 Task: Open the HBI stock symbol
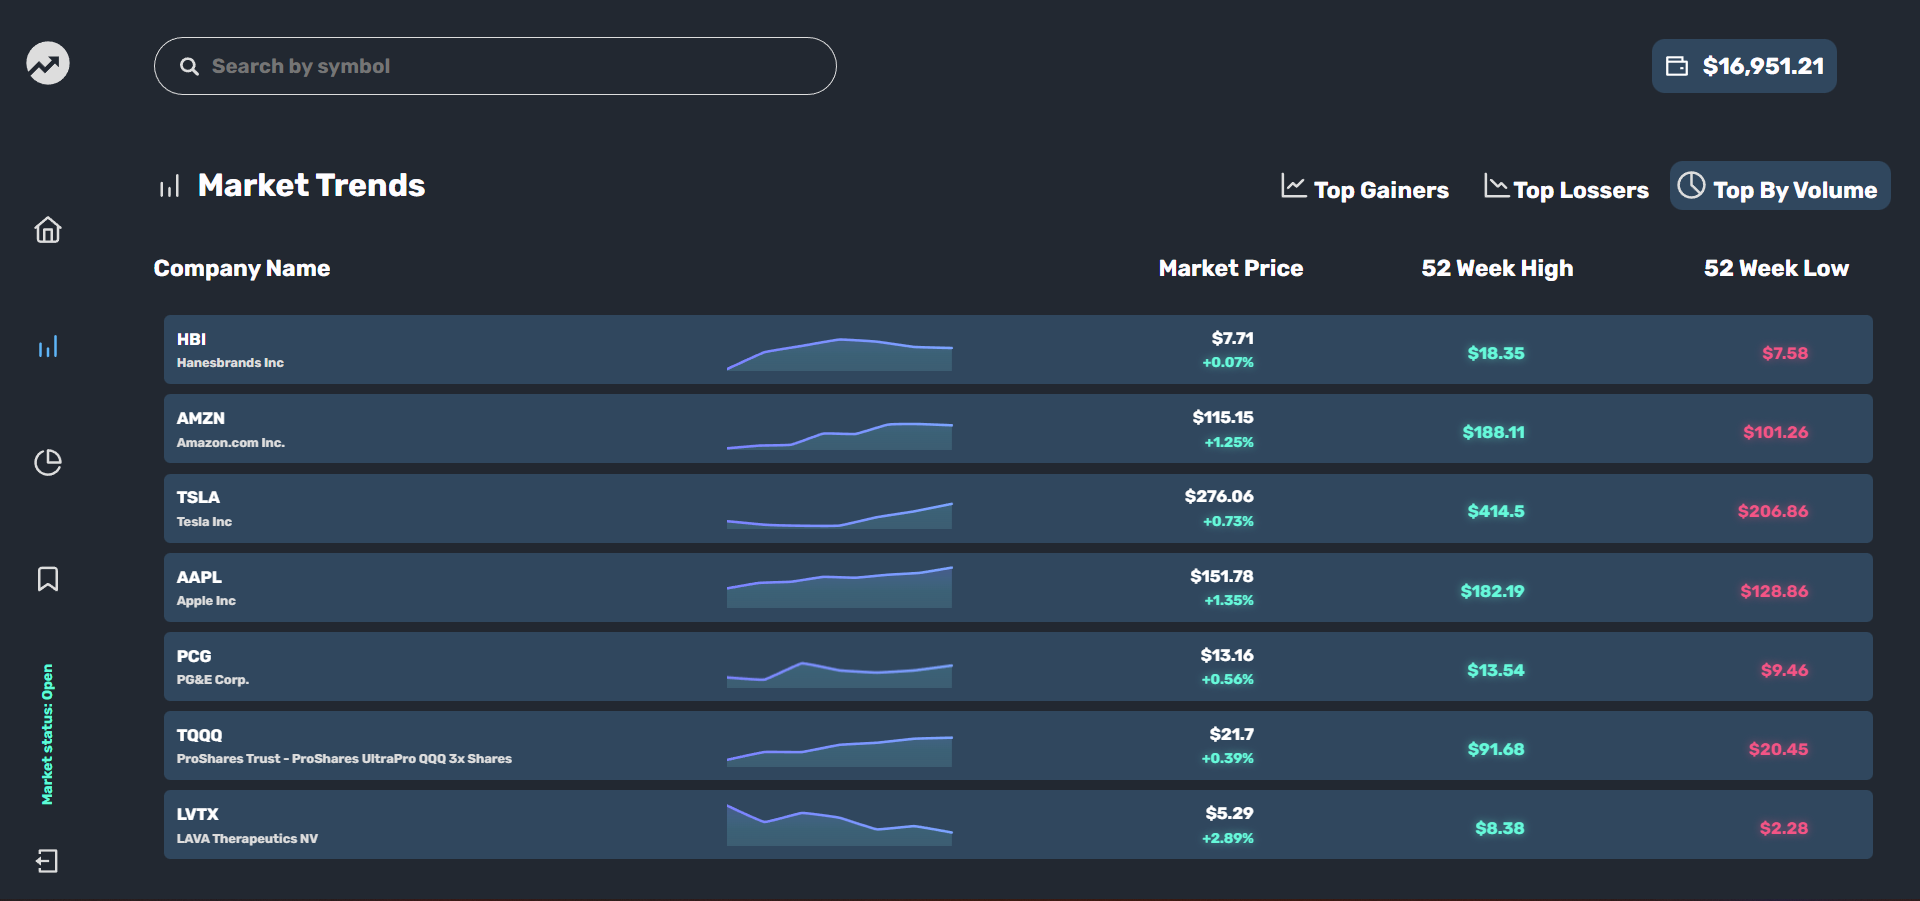tap(191, 339)
